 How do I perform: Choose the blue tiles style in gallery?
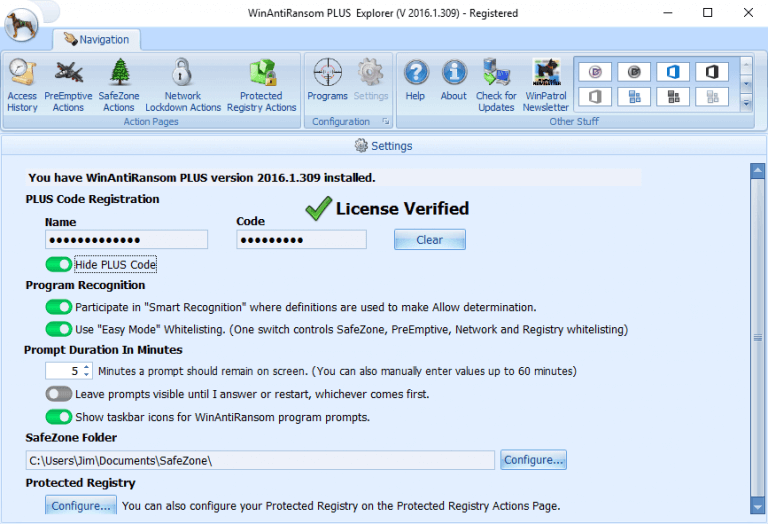click(634, 96)
